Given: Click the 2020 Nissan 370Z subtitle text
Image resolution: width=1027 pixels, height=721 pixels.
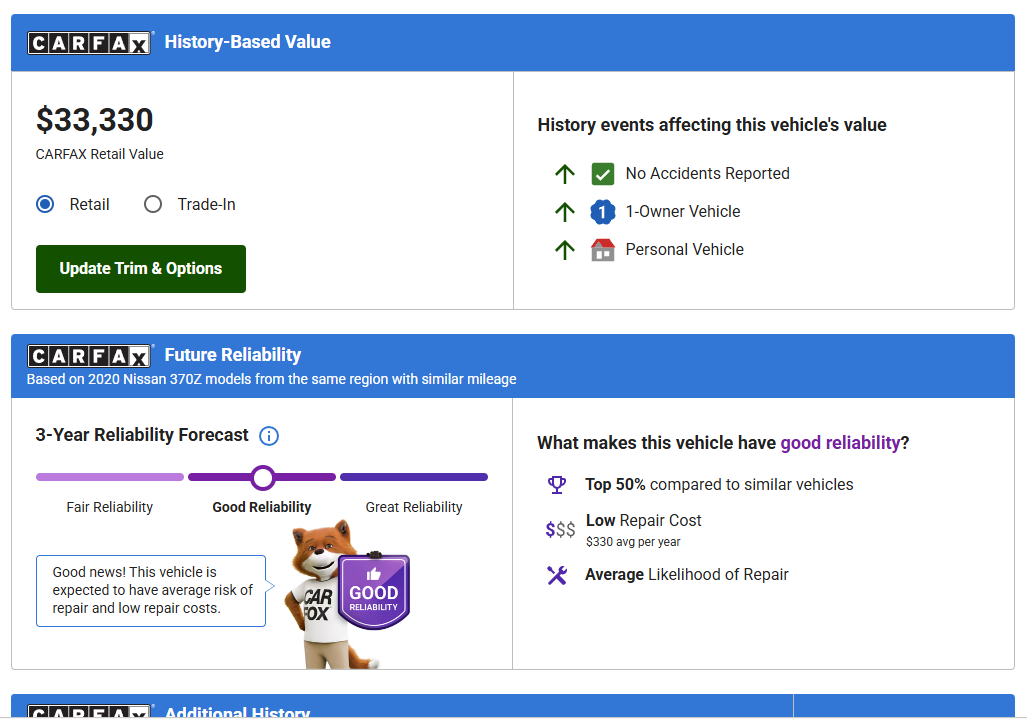Looking at the screenshot, I should [271, 379].
